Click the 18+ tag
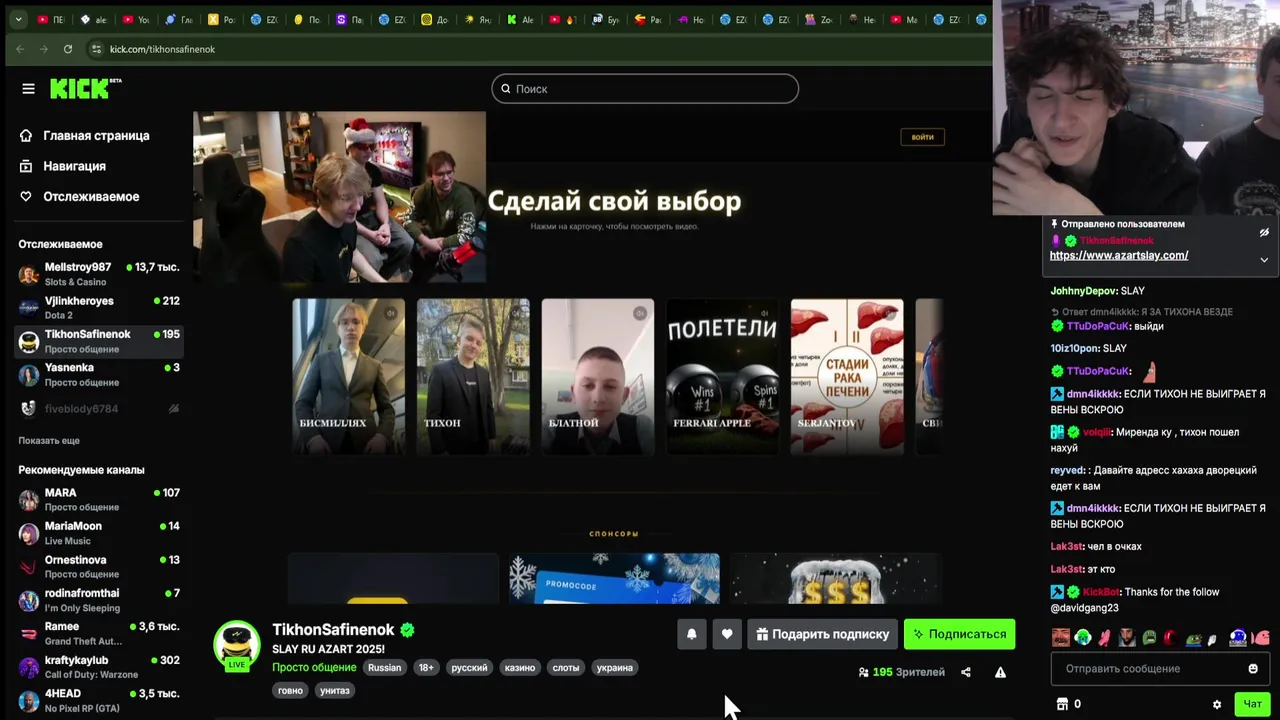This screenshot has height=720, width=1280. 426,667
